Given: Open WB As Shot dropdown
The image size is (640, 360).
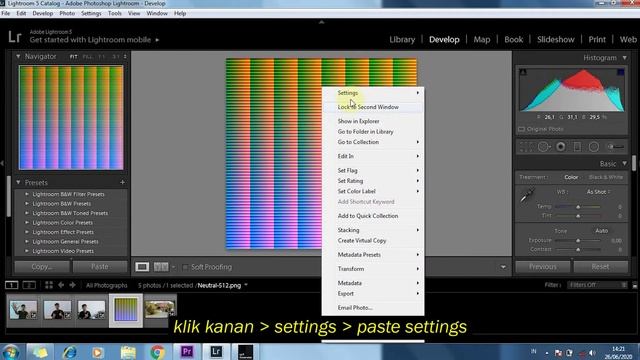Looking at the screenshot, I should [x=598, y=192].
